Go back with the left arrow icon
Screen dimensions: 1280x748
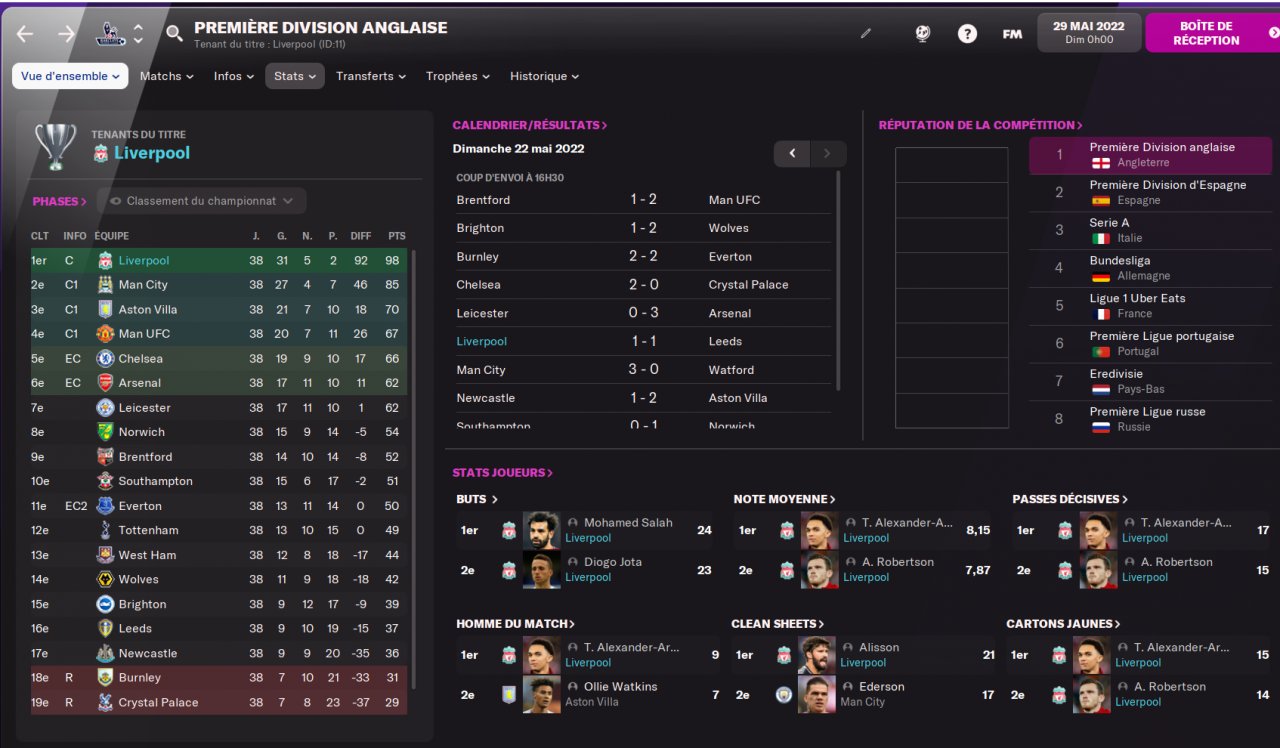click(x=25, y=34)
